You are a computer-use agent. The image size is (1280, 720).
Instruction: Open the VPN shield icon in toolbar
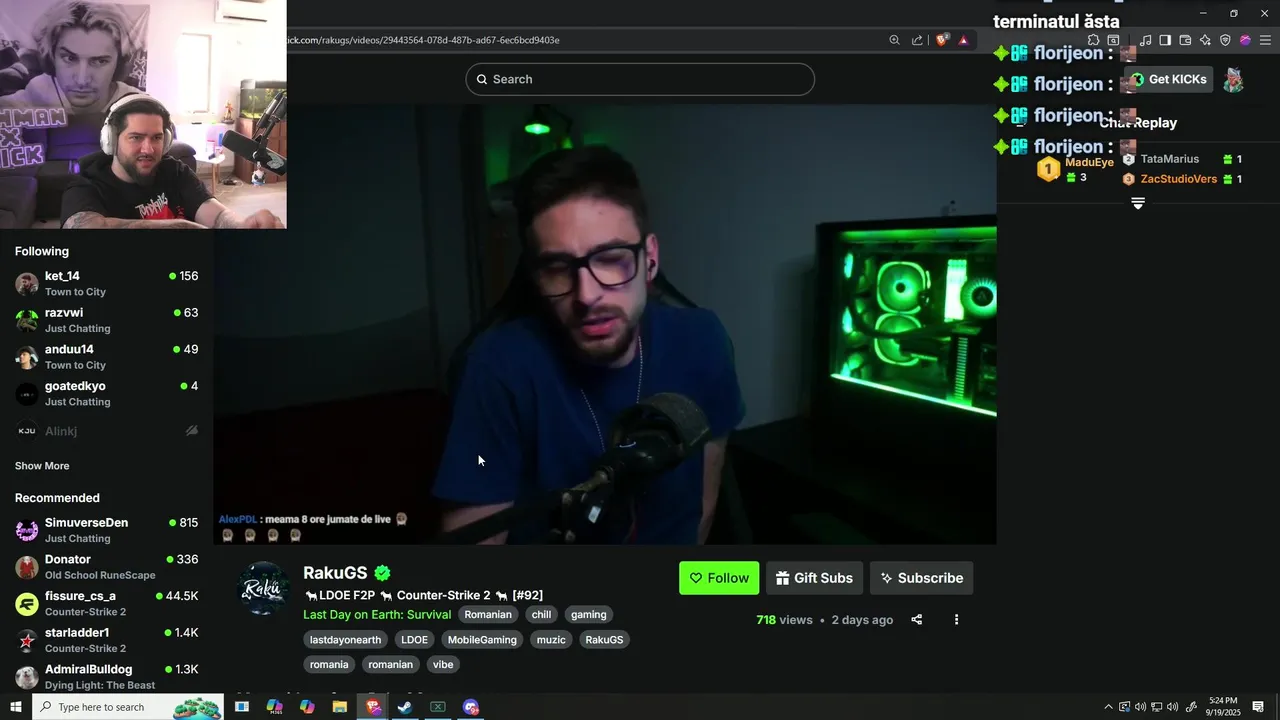(x=1225, y=40)
